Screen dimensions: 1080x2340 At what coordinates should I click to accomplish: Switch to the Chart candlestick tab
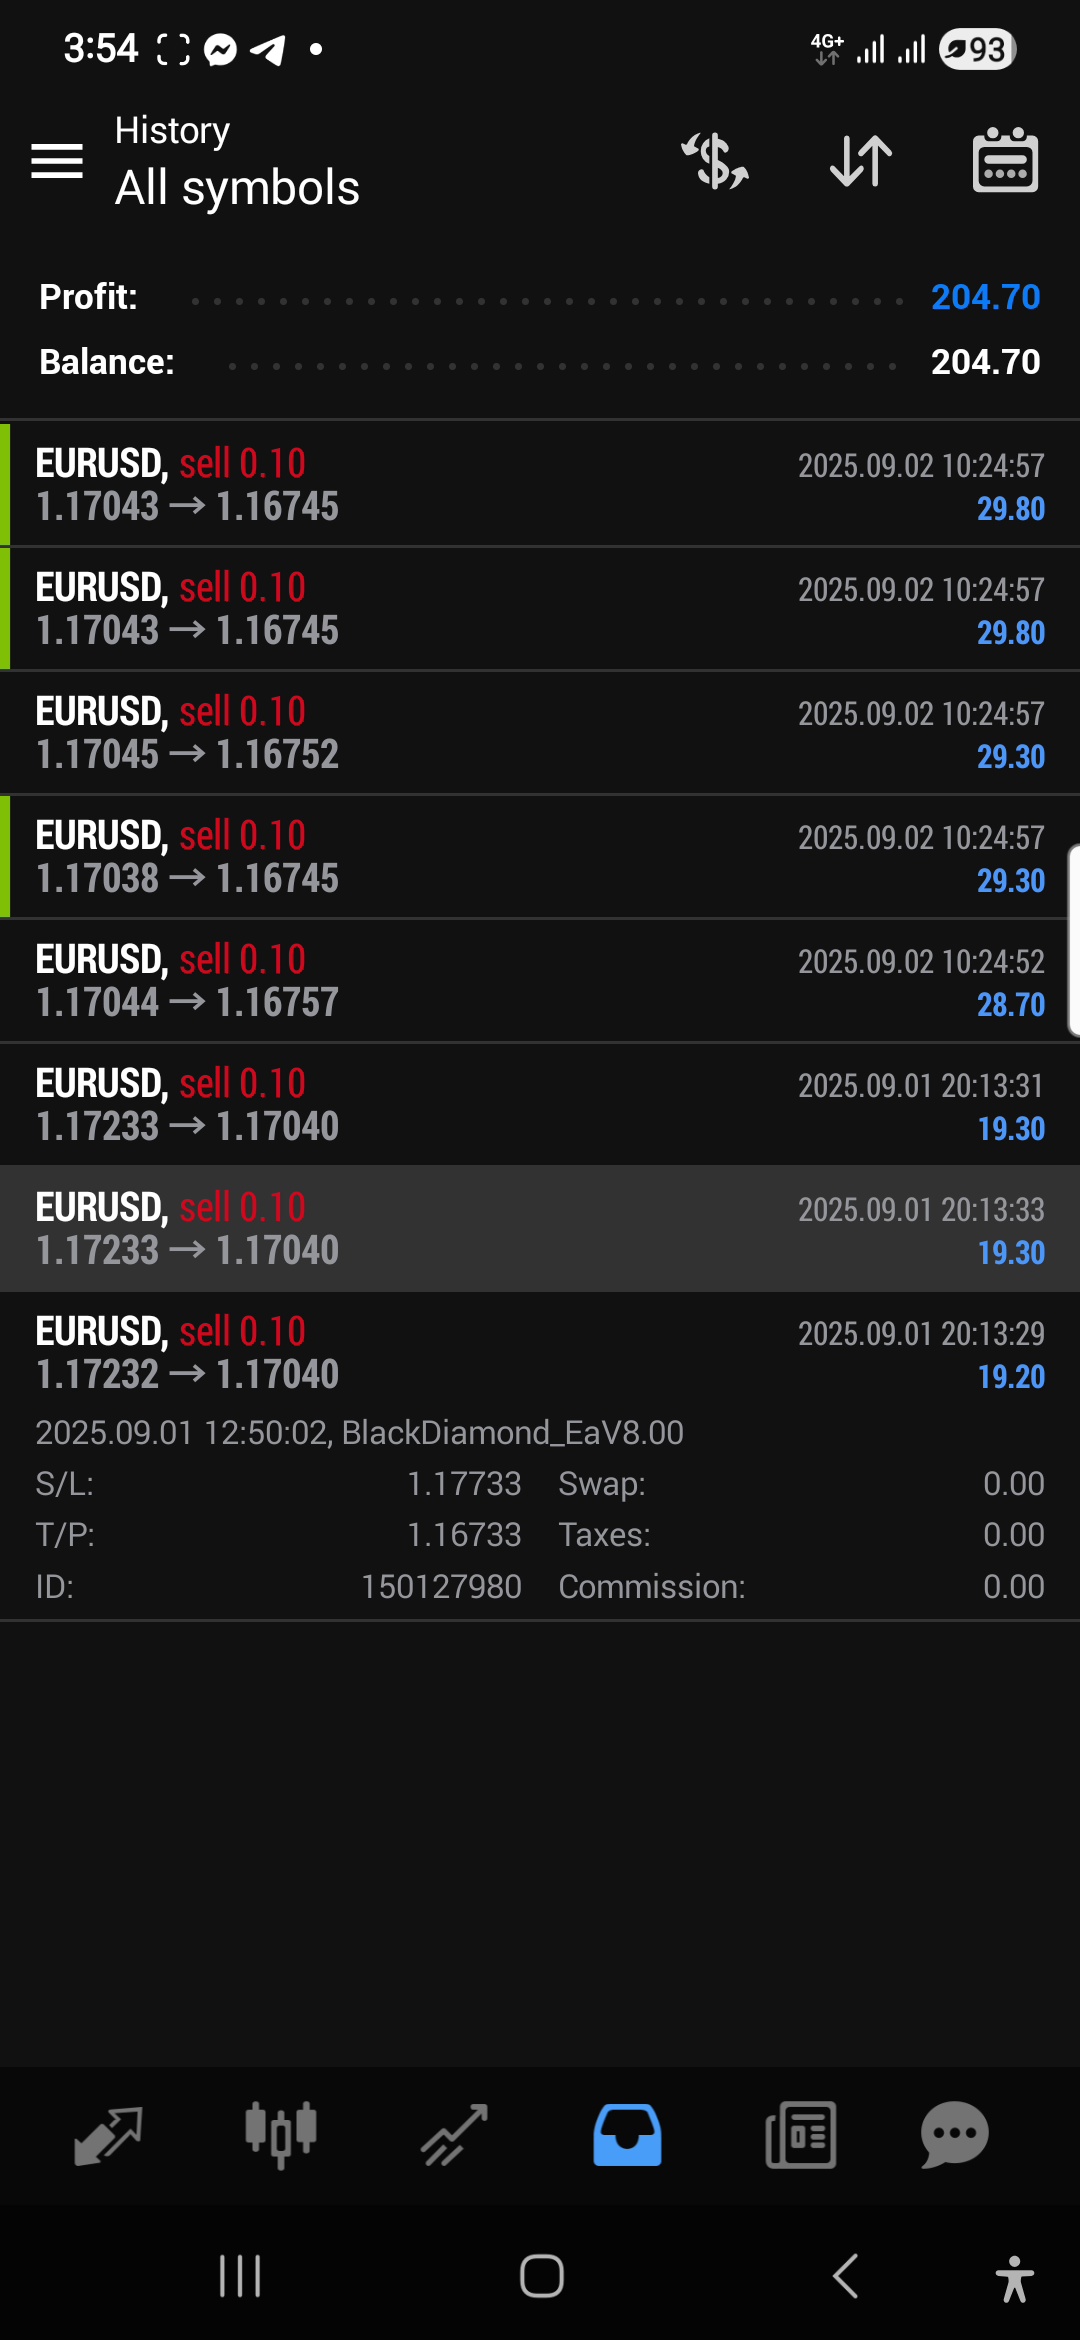281,2135
